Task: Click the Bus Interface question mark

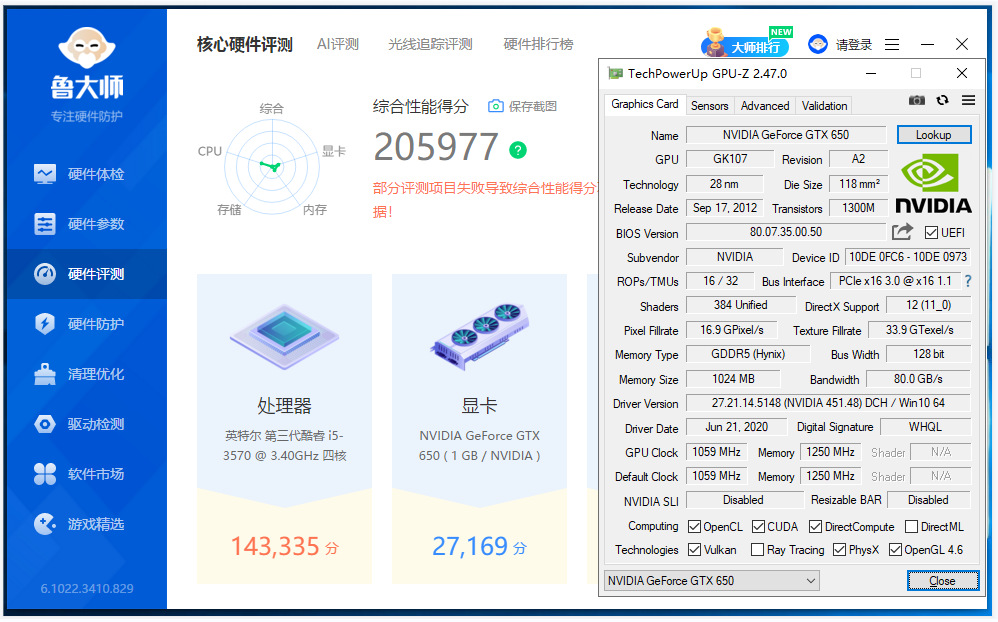Action: click(967, 281)
